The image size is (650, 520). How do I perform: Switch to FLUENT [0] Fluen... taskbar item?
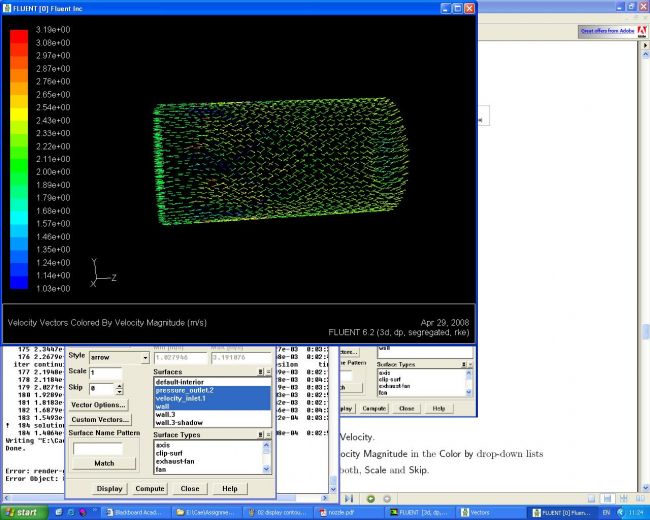[x=562, y=513]
